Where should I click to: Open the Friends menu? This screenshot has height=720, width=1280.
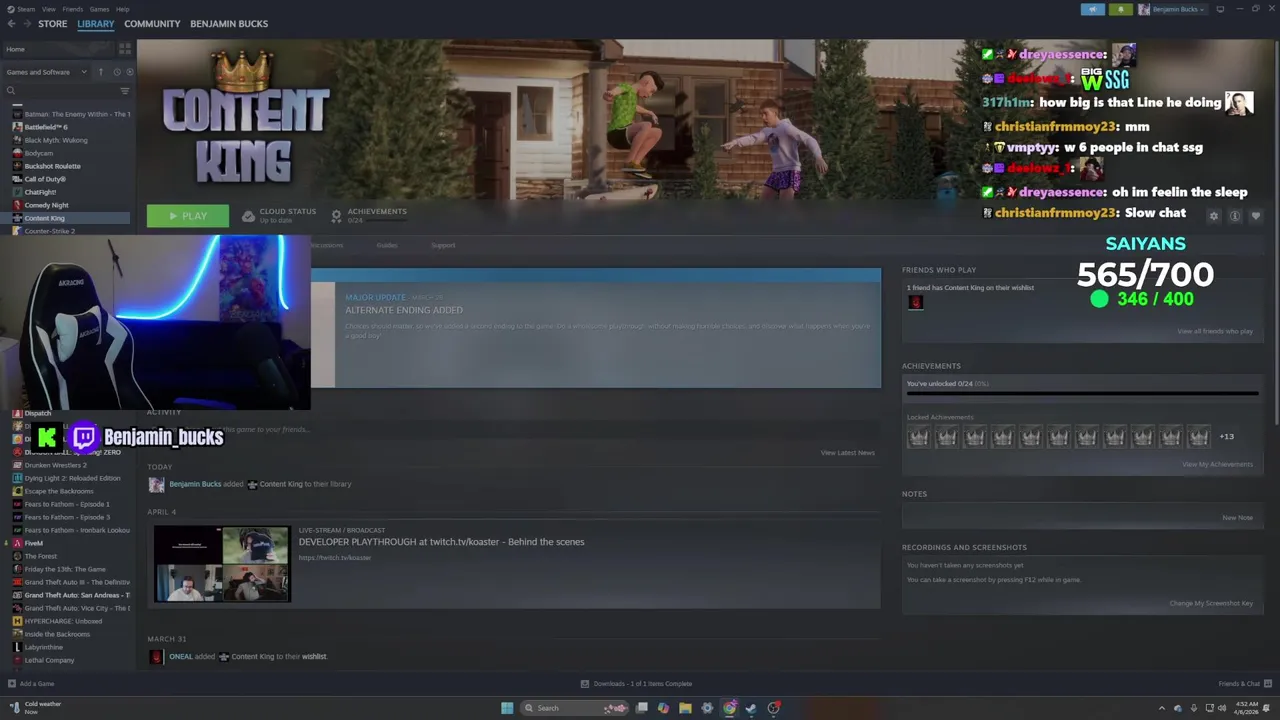point(73,9)
